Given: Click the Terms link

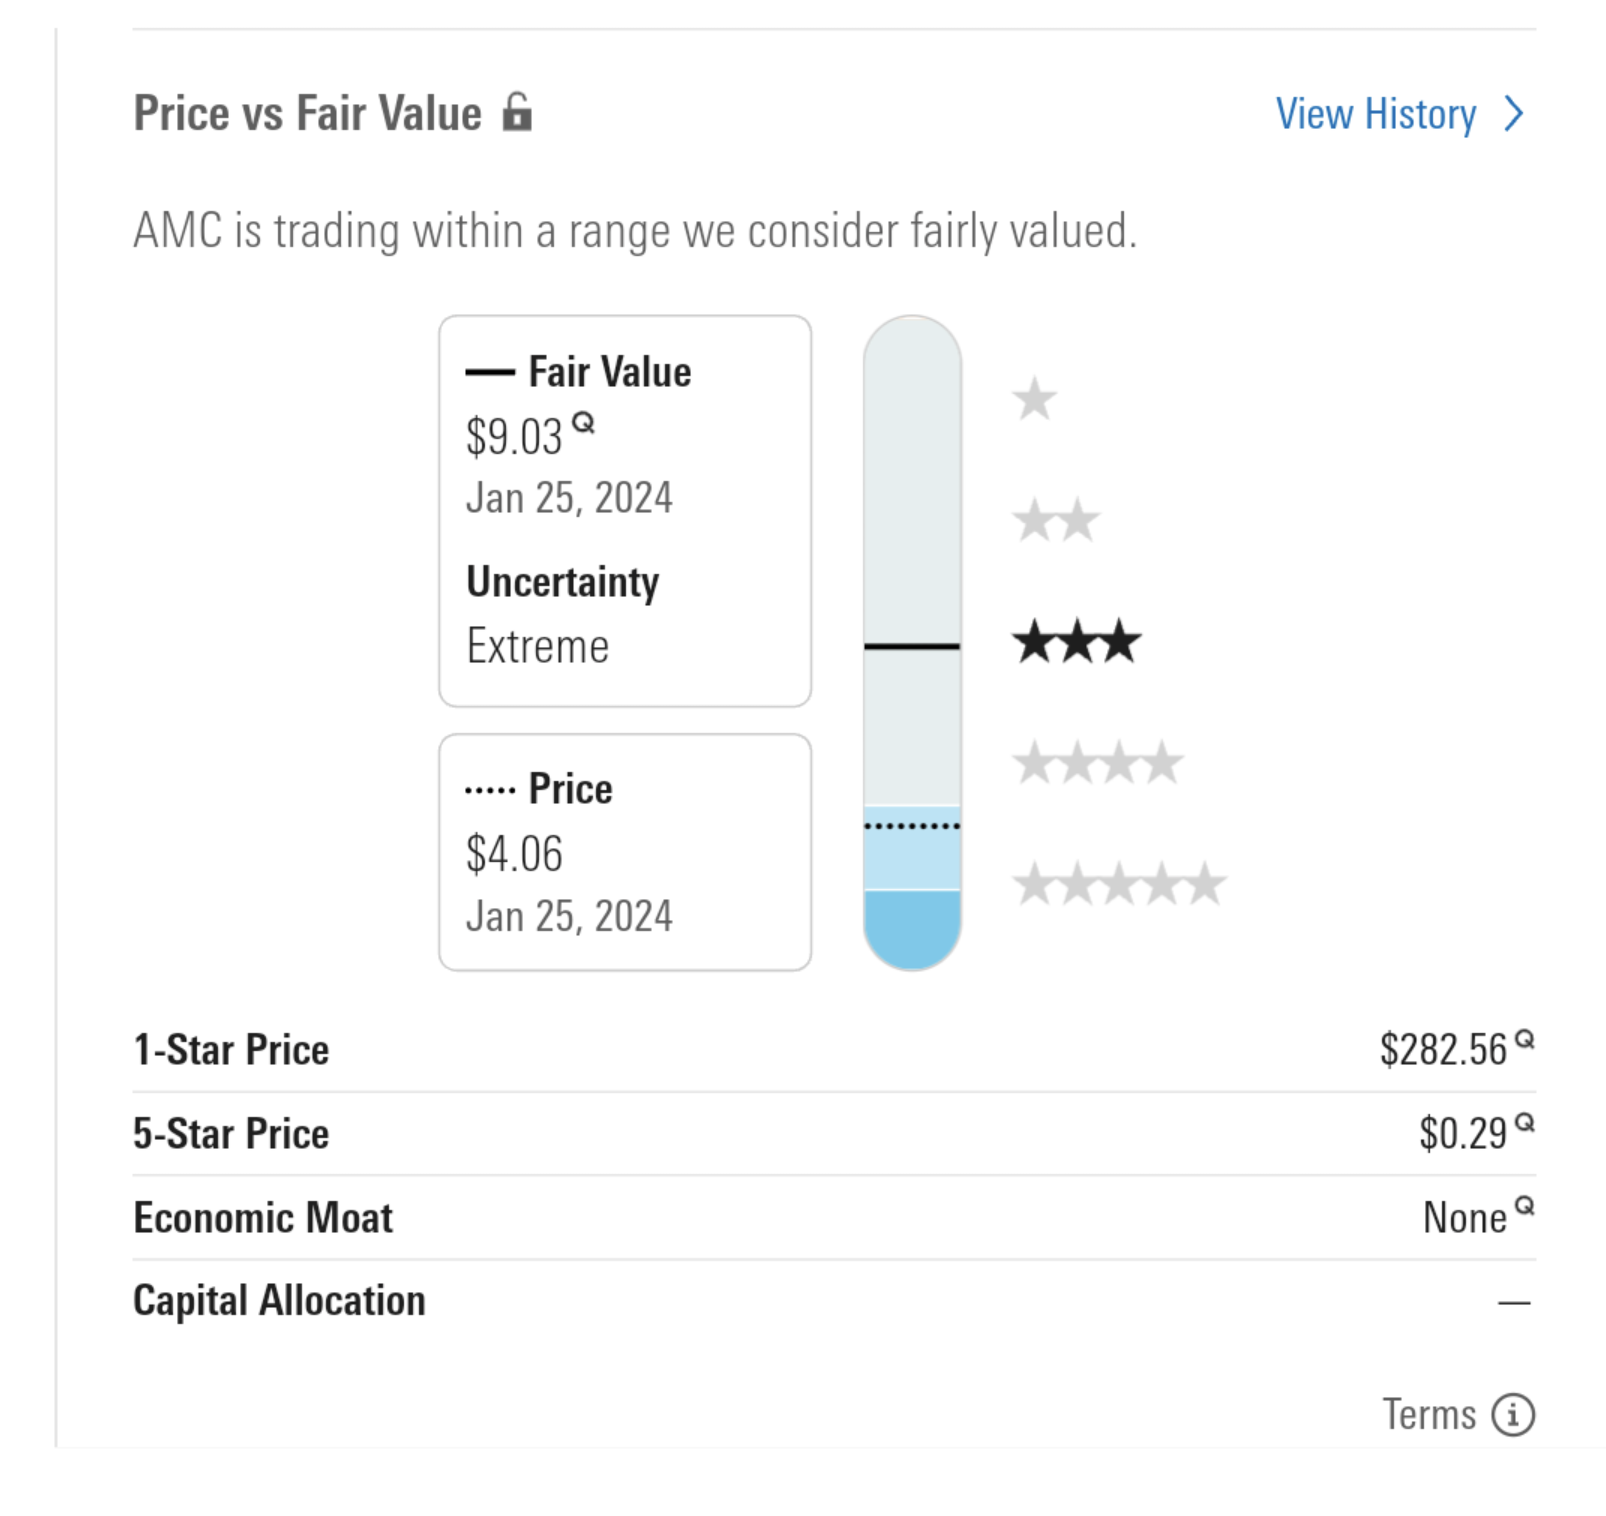Looking at the screenshot, I should (1432, 1414).
